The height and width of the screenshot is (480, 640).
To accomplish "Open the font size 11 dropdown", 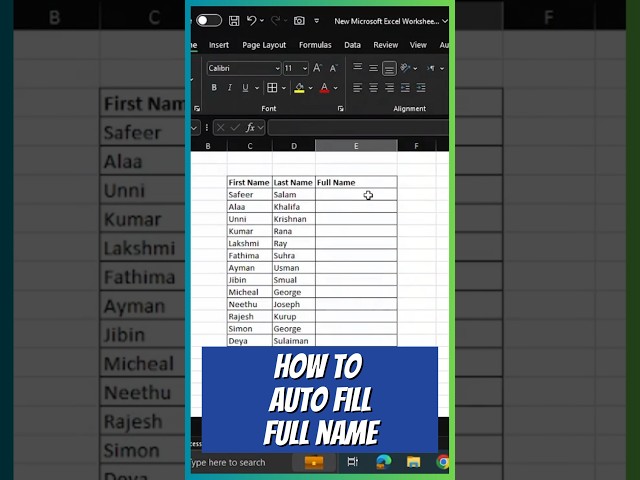I will coord(304,69).
